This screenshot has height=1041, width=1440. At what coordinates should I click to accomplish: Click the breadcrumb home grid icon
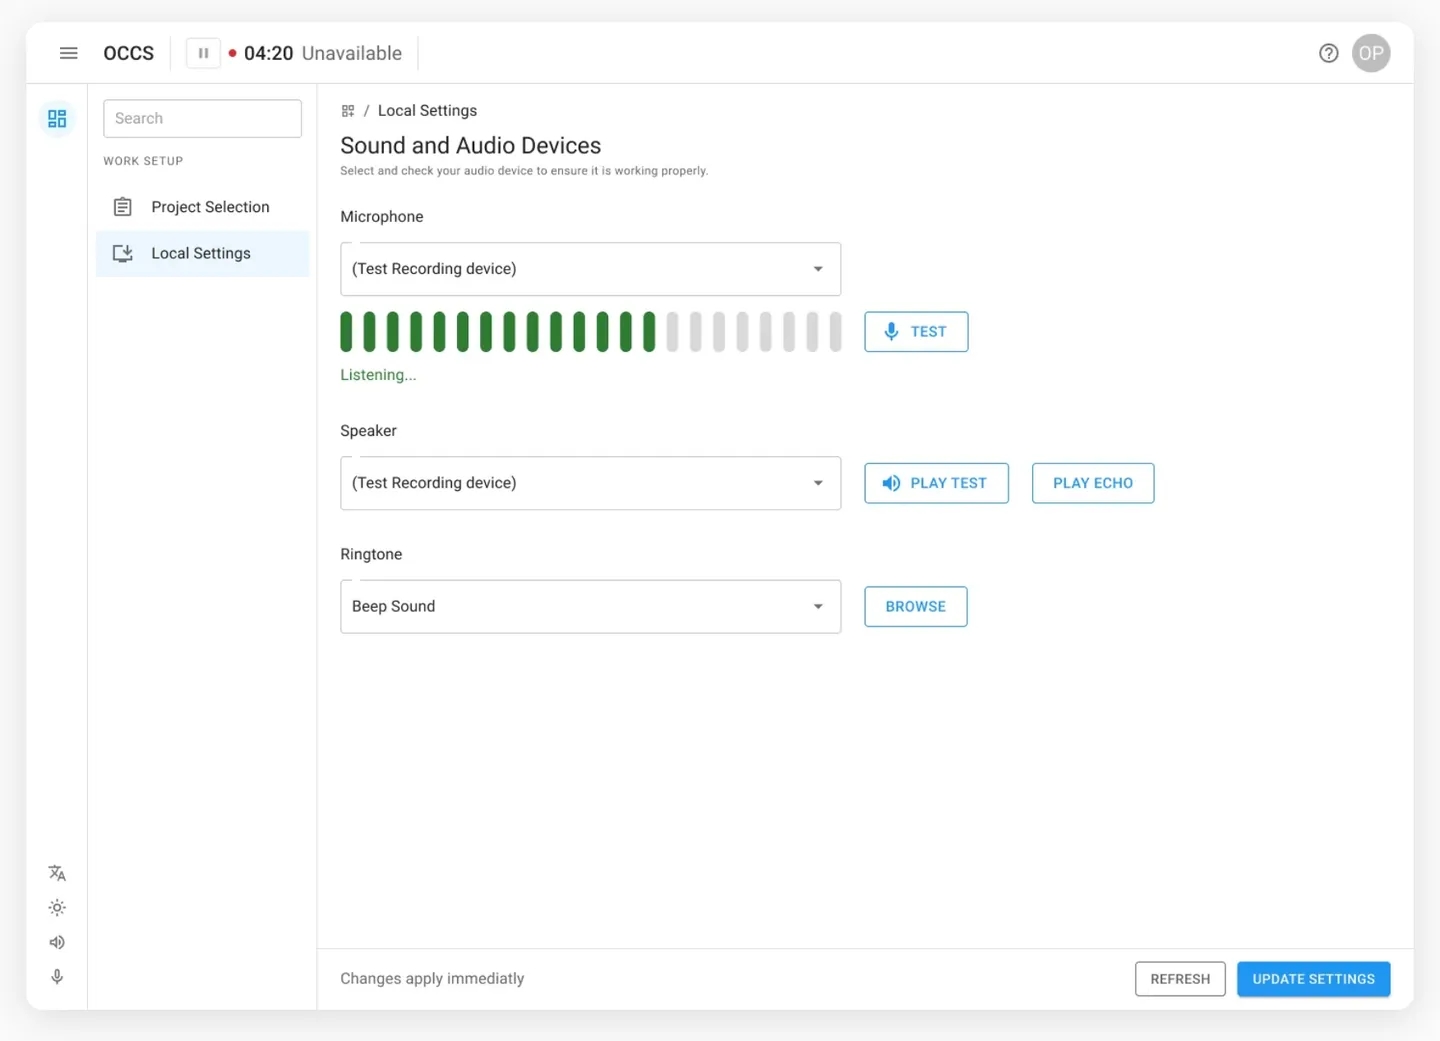(348, 111)
